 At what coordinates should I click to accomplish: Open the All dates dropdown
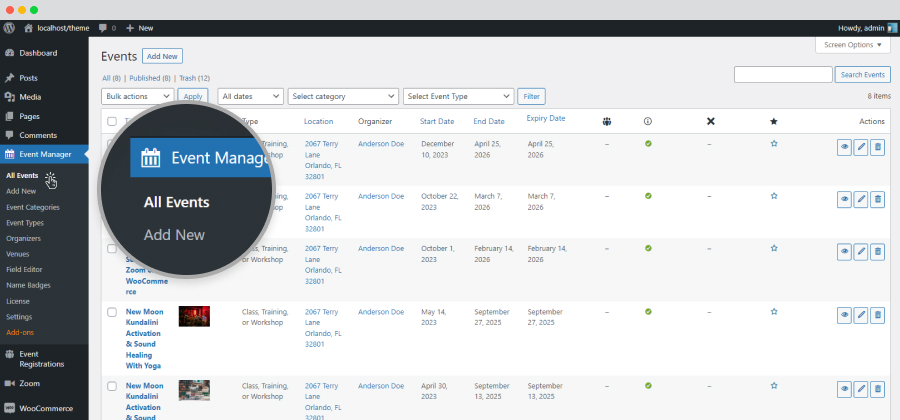click(251, 96)
